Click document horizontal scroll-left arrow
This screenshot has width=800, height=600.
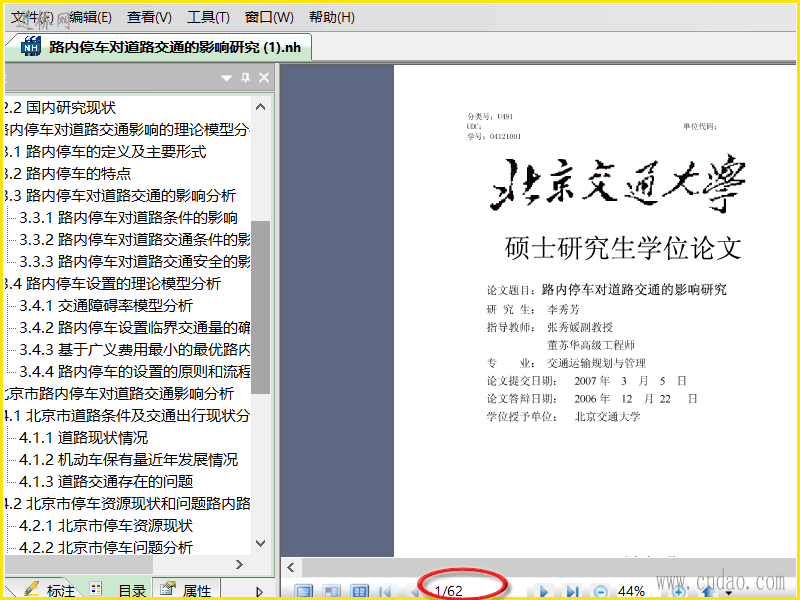[291, 567]
